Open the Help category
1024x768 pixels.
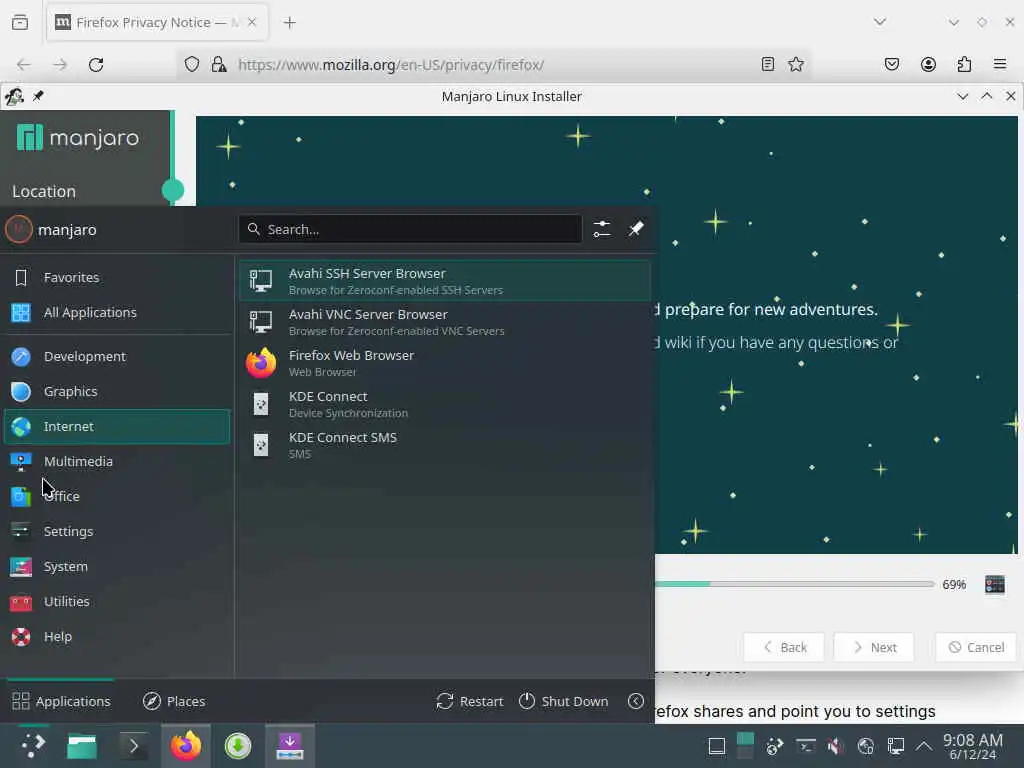(117, 637)
